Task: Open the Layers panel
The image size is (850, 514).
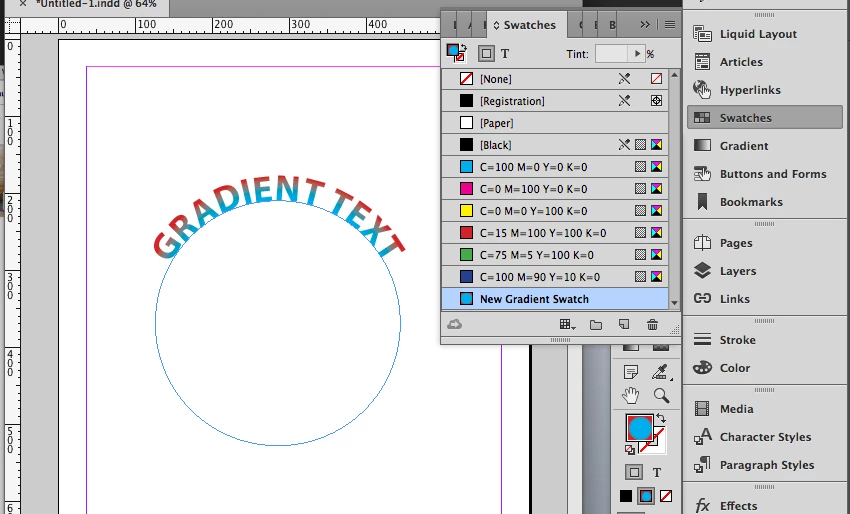Action: click(x=765, y=271)
